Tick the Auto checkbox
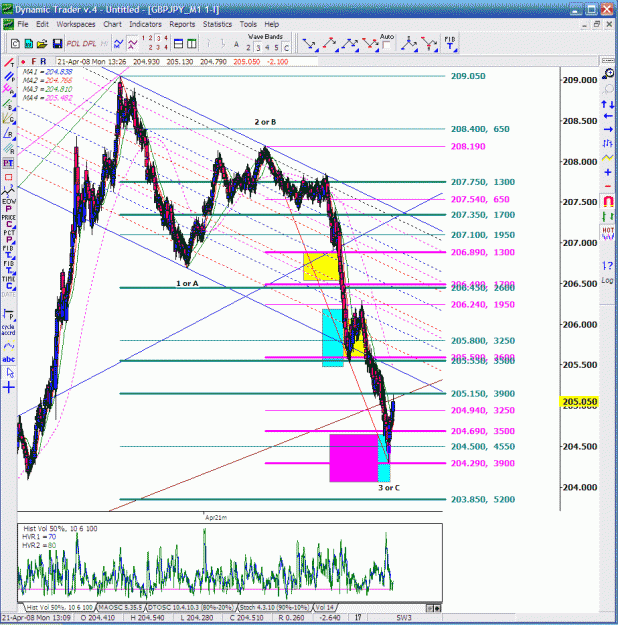The image size is (618, 625). [x=386, y=45]
